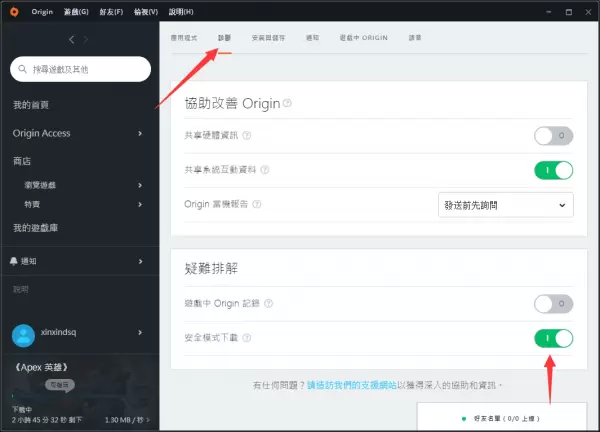Expand the 通知 sidebar chevron
The image size is (600, 432).
(x=140, y=261)
